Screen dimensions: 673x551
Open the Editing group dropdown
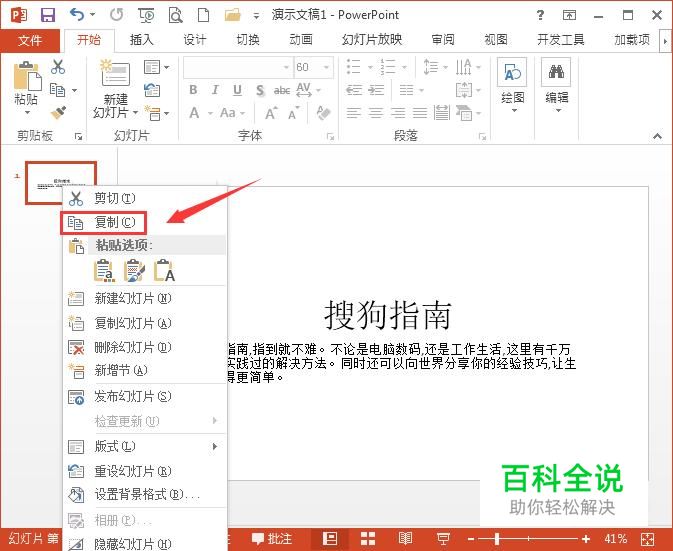[556, 86]
